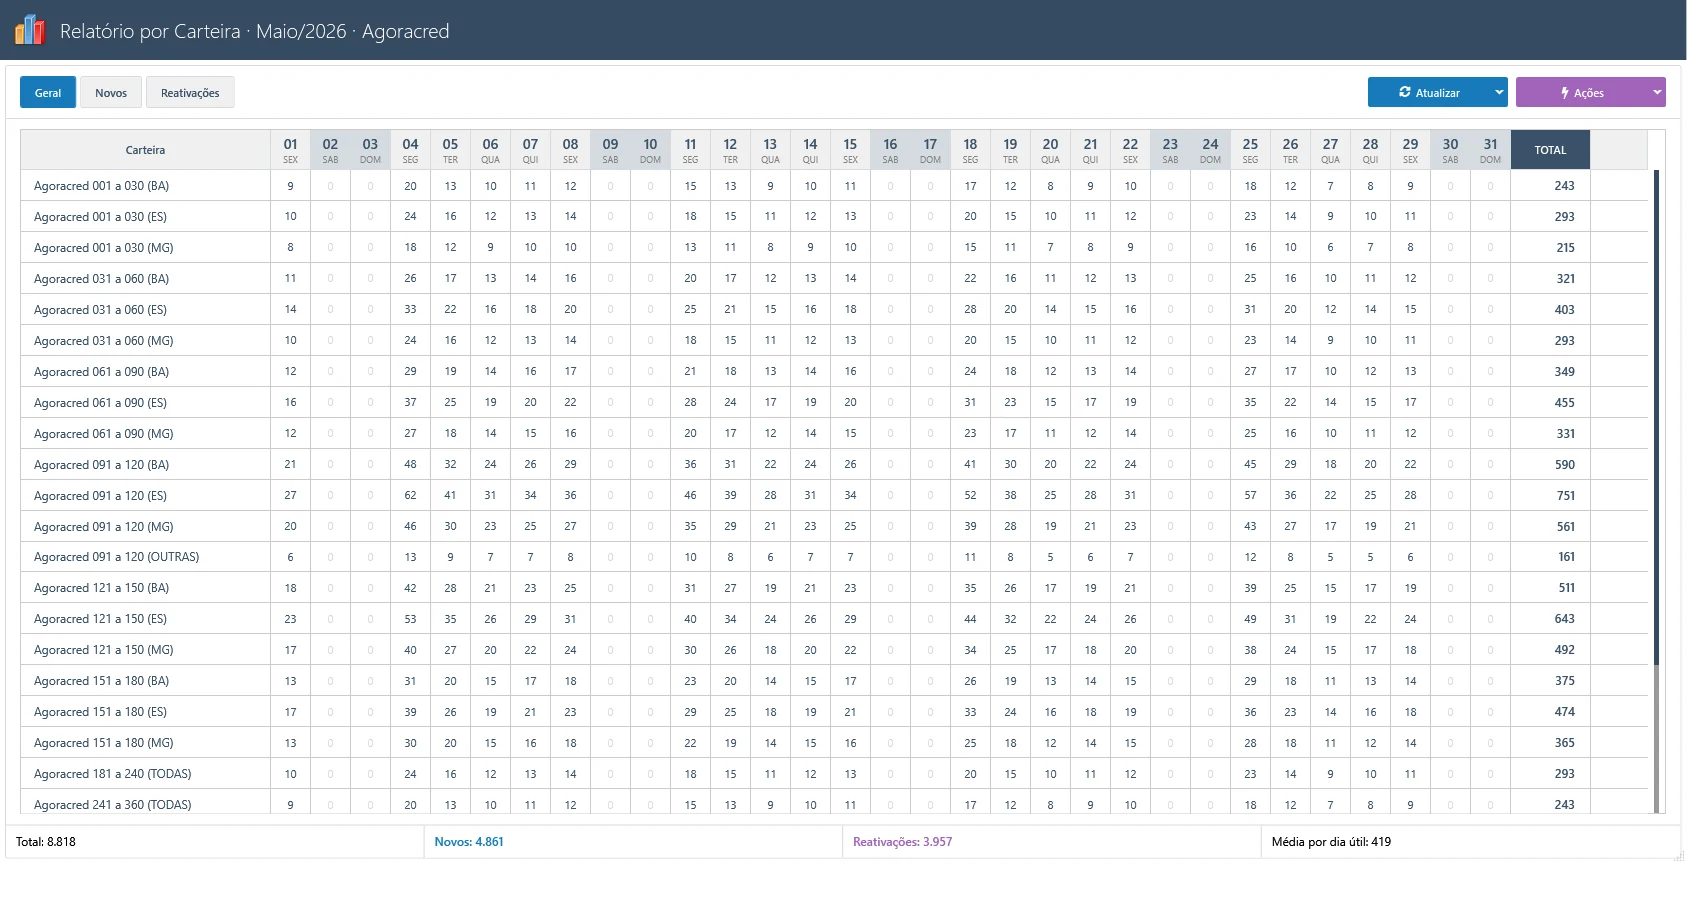Click the bar chart app logo icon

tap(30, 30)
